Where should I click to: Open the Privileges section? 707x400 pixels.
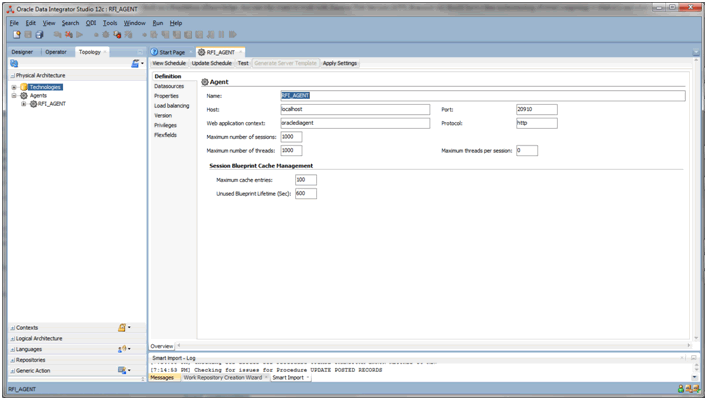tap(165, 125)
